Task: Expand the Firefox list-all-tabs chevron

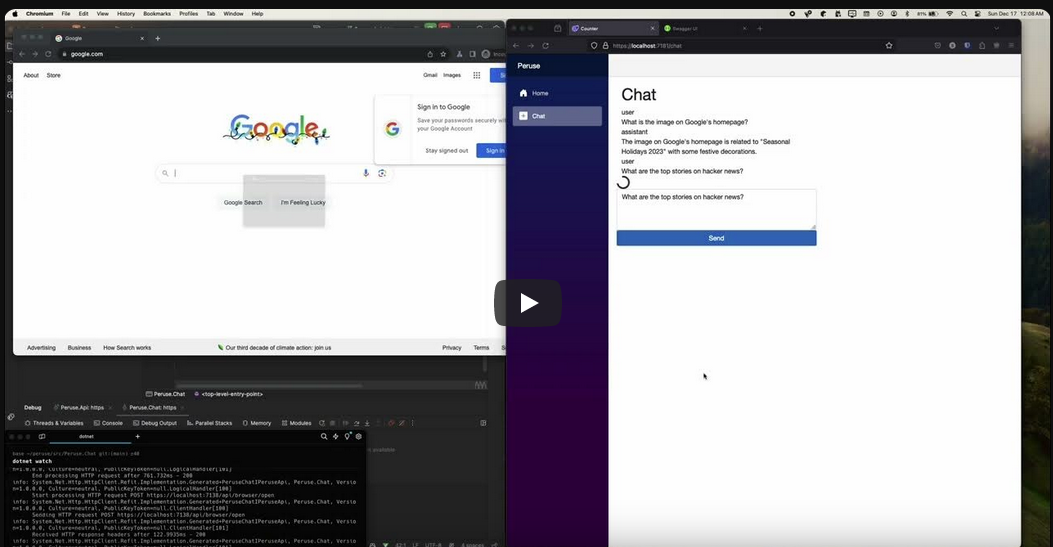Action: click(x=997, y=29)
